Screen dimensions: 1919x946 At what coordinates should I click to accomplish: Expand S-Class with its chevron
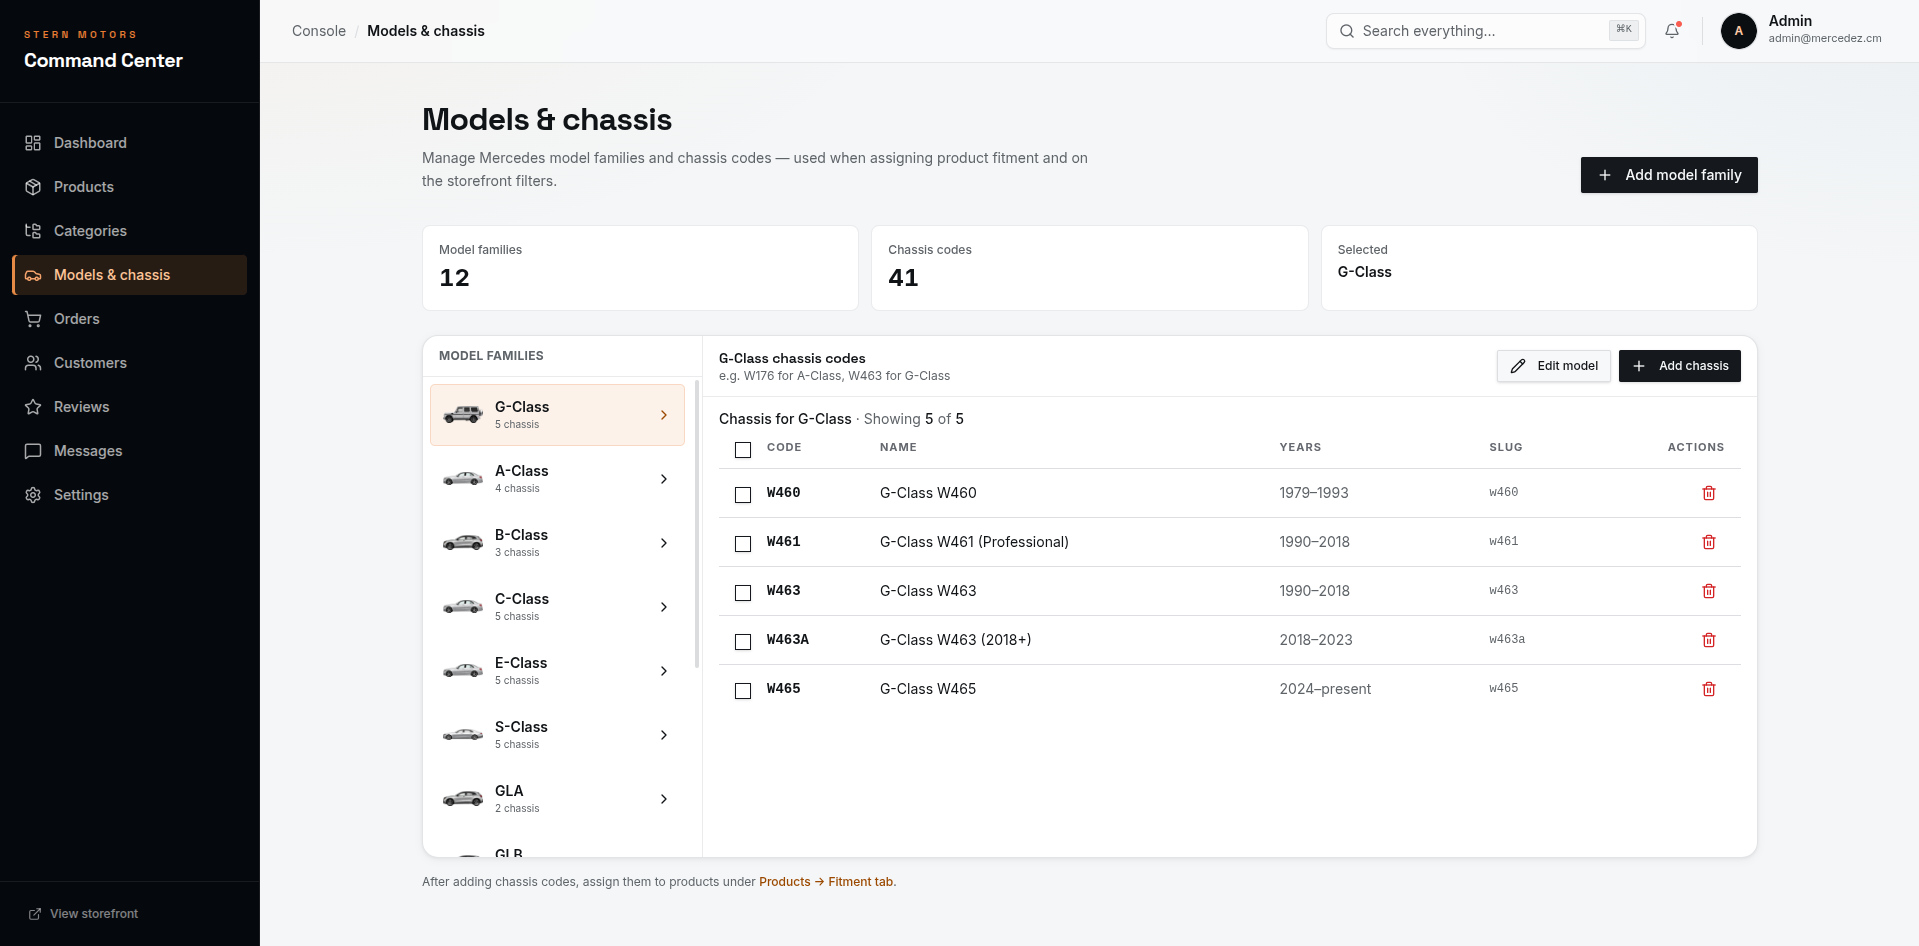664,735
